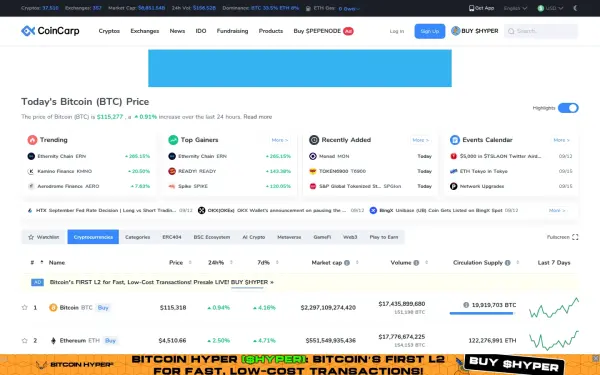
Task: Close the bottom Bitcoin Hyper banner
Action: click(x=596, y=358)
